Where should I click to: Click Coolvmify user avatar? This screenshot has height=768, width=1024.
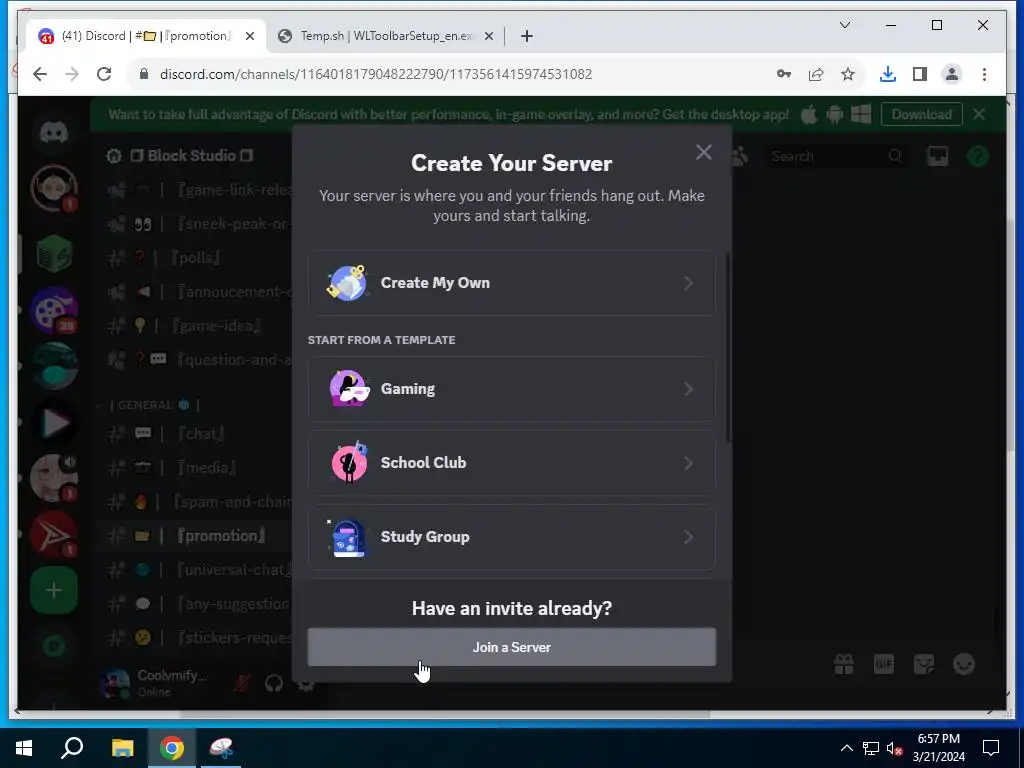coord(114,683)
